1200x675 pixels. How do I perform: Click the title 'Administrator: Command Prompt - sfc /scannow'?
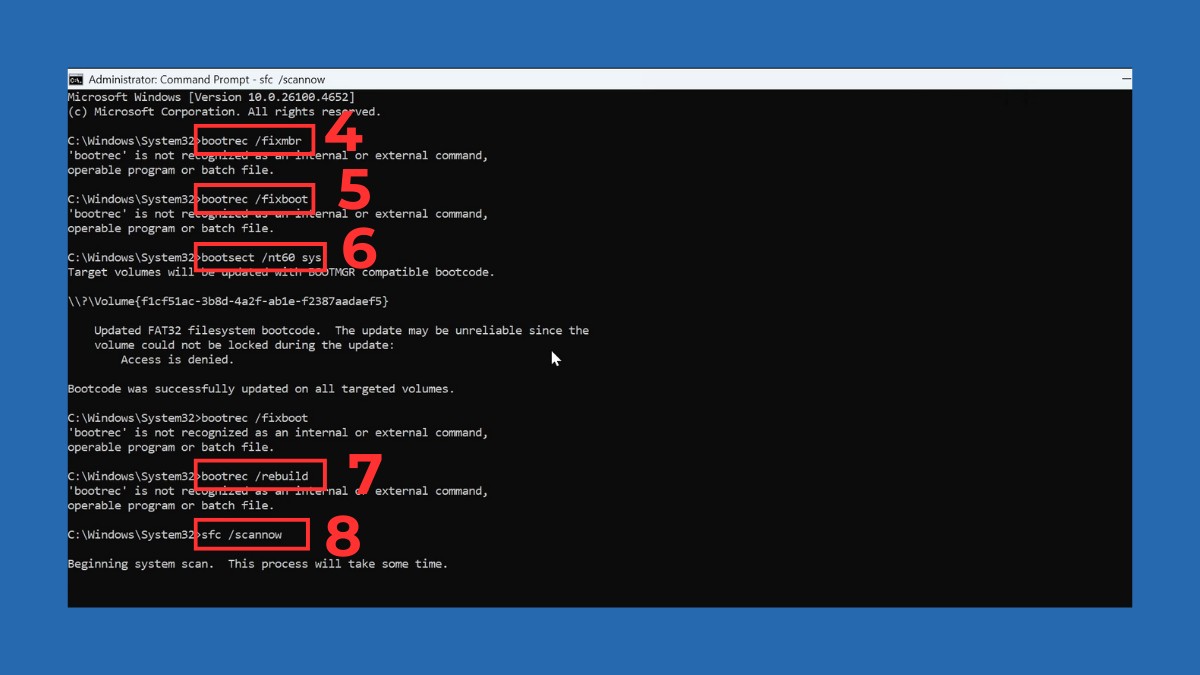[207, 79]
